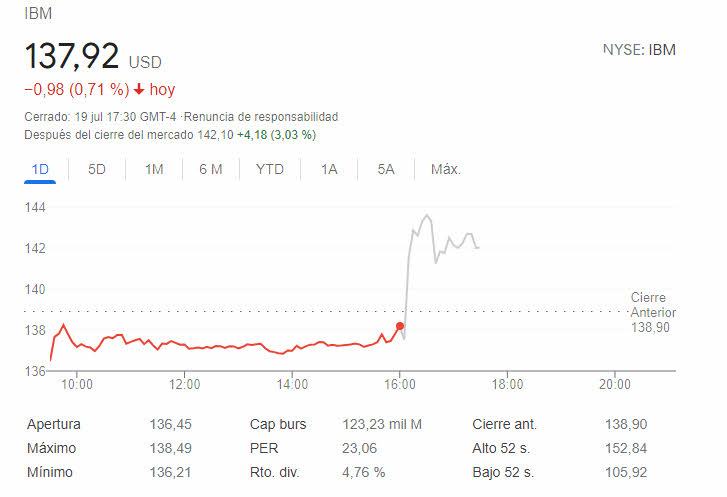
Task: Select the YTD range tab
Action: click(x=270, y=169)
